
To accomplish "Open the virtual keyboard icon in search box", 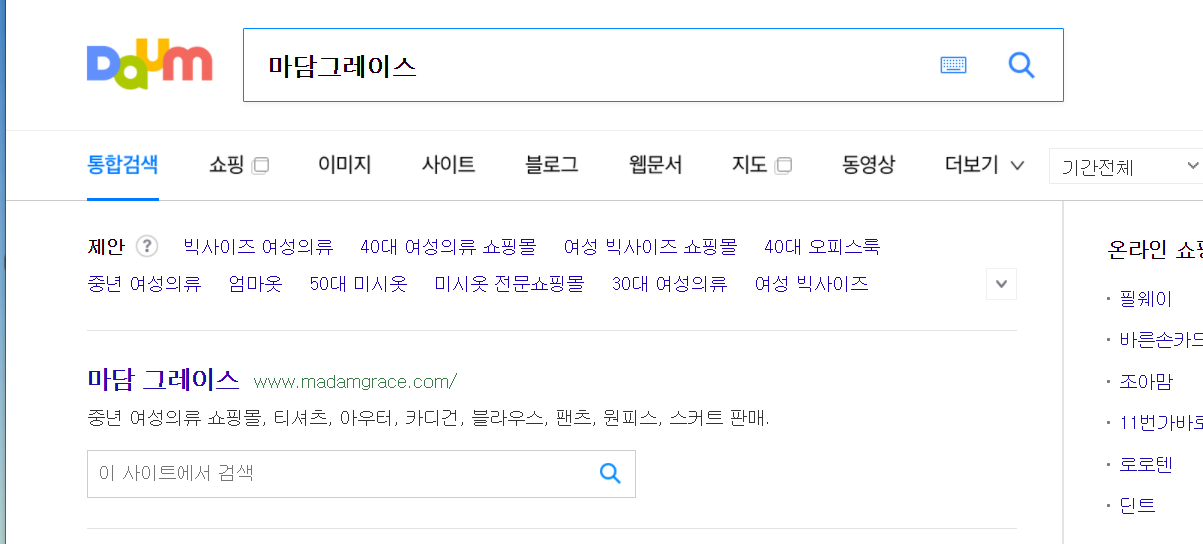I will pyautogui.click(x=953, y=65).
